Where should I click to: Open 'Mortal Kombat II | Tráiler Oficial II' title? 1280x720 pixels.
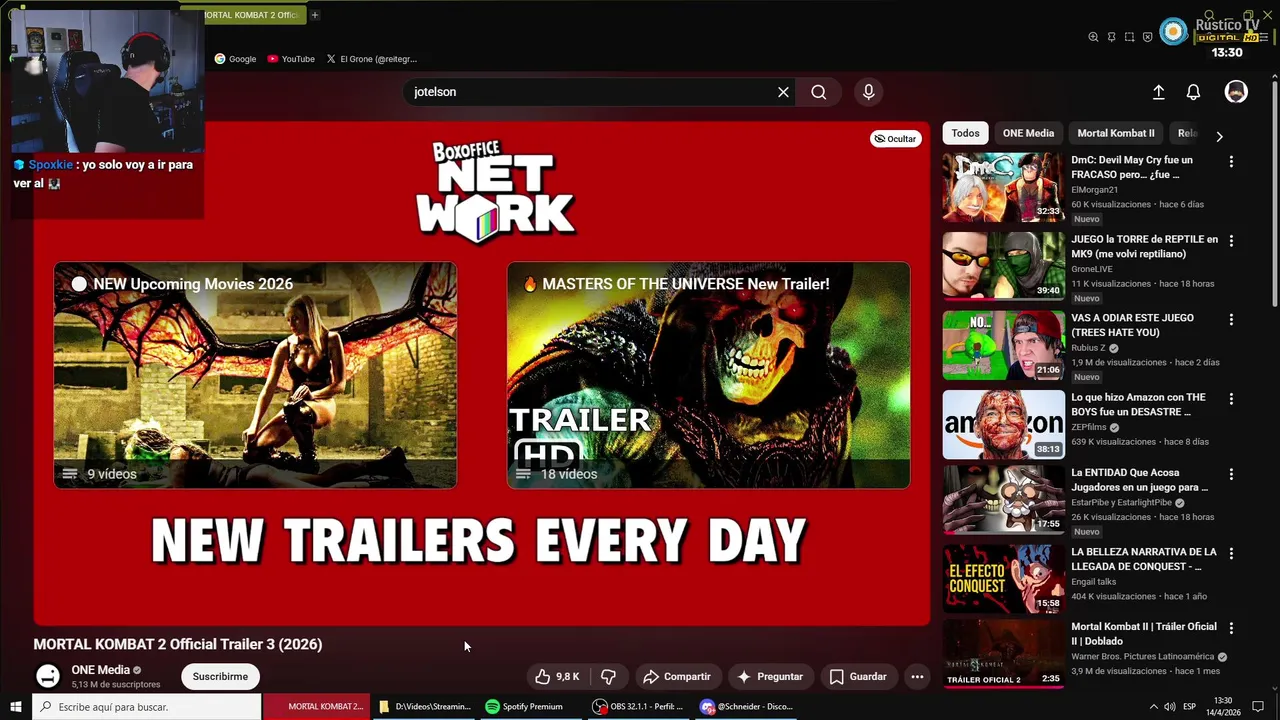click(1144, 633)
